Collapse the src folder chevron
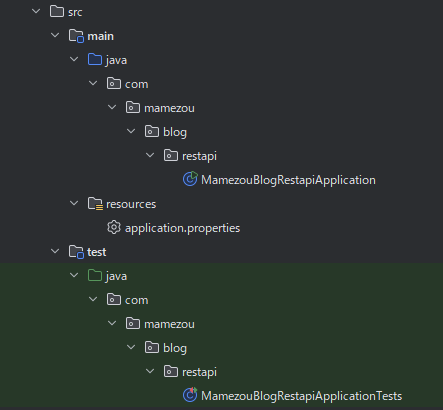This screenshot has width=443, height=410. tap(36, 11)
